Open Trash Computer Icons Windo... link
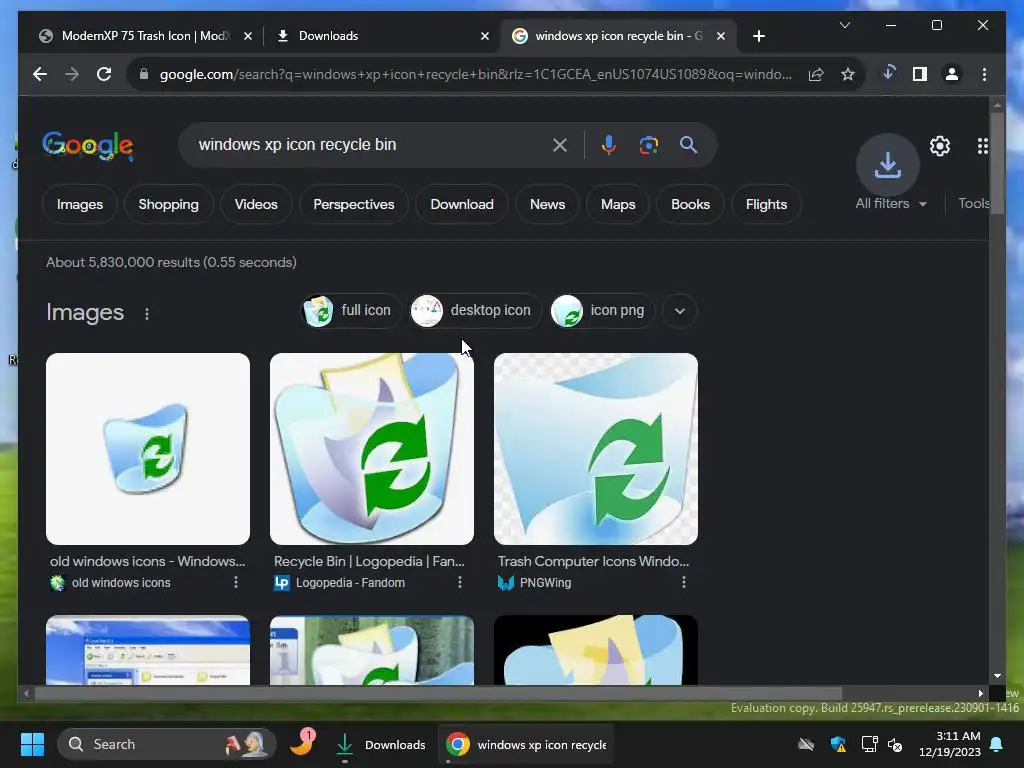The width and height of the screenshot is (1024, 768). (593, 562)
